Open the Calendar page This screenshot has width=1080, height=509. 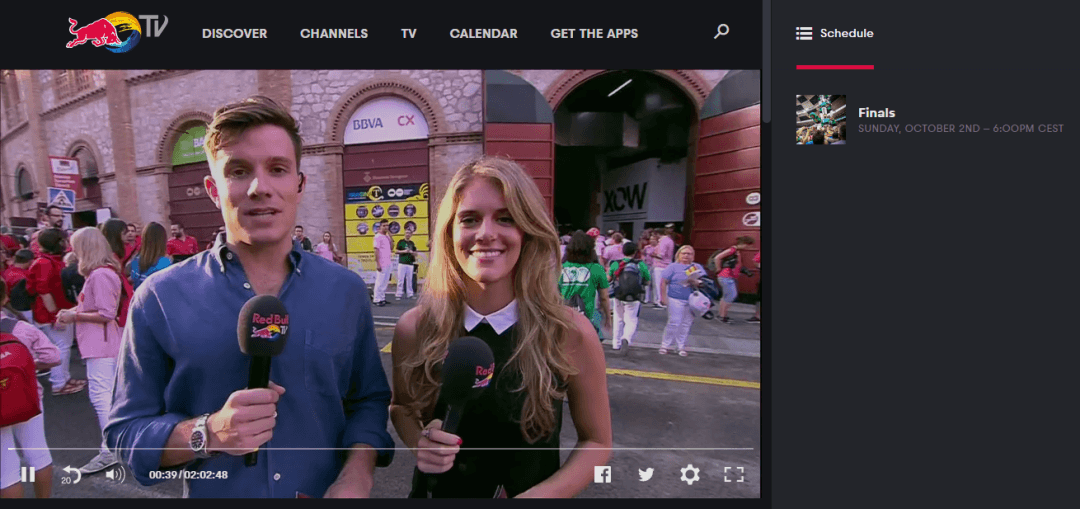484,34
